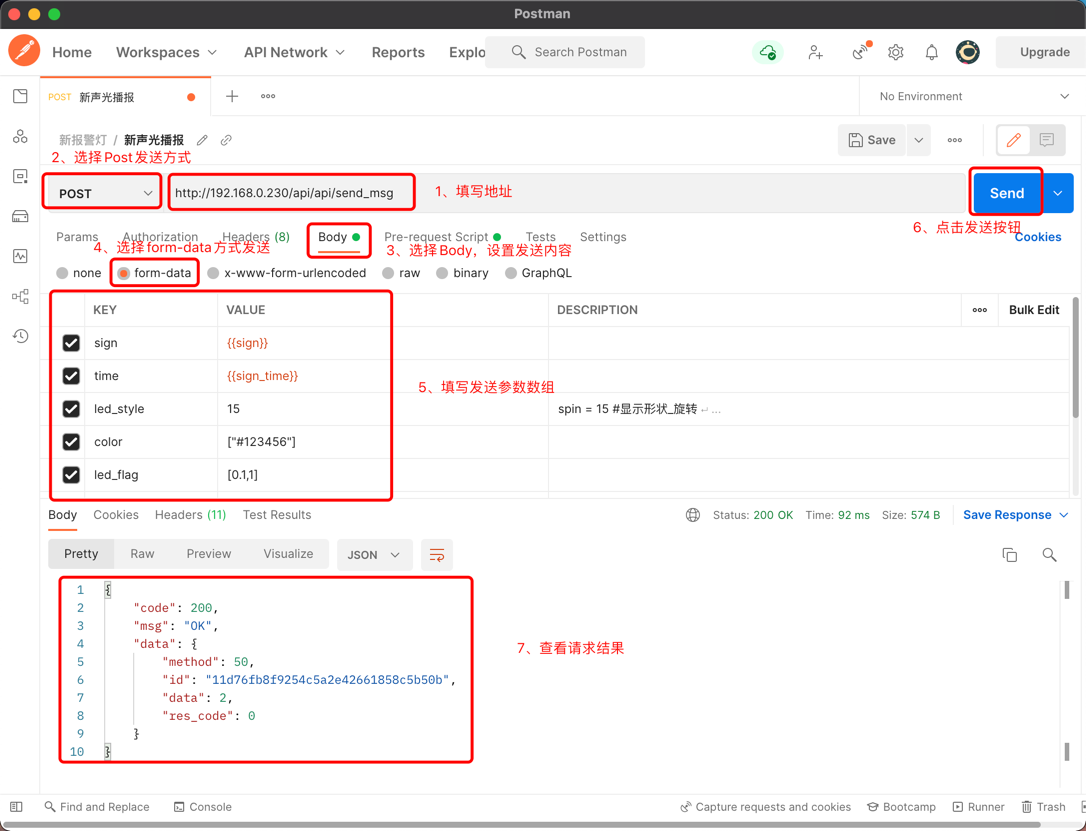The width and height of the screenshot is (1086, 831).
Task: Open the Console in the status bar
Action: click(202, 807)
